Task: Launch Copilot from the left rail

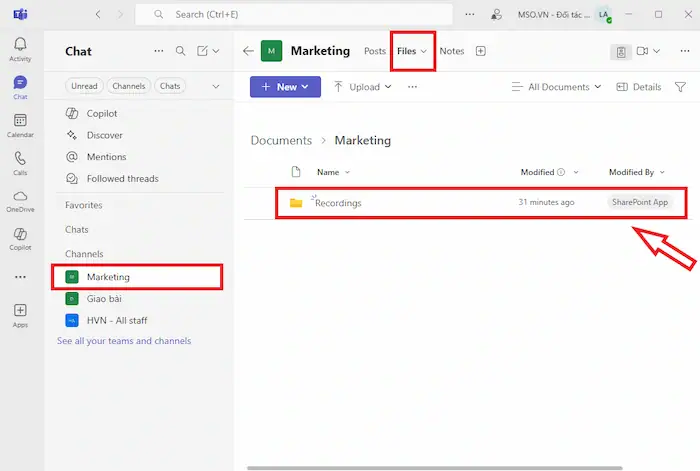Action: coord(20,237)
